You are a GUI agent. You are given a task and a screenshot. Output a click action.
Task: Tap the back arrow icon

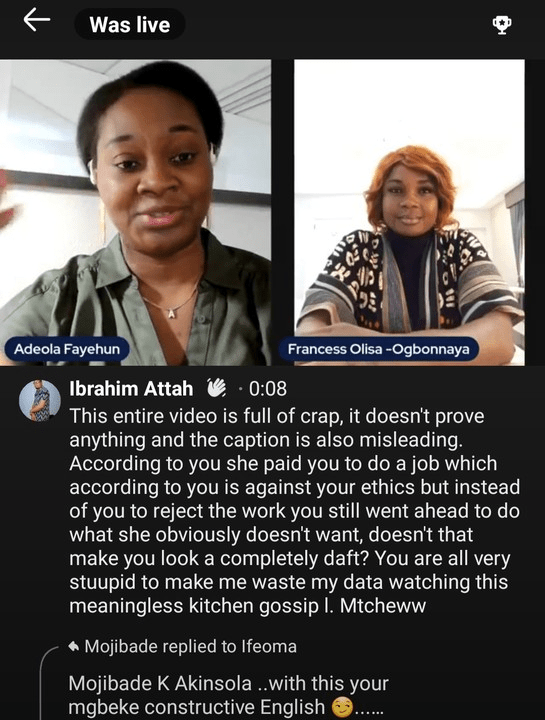click(36, 20)
